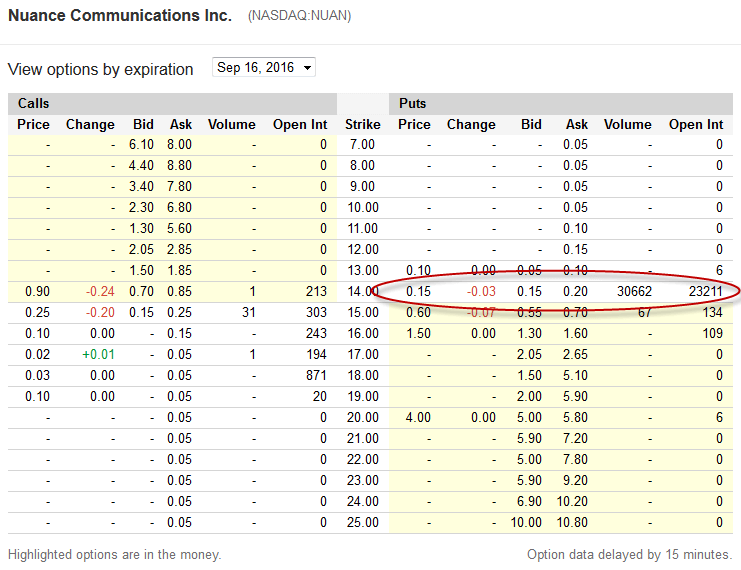Click the puts open interest 23211

706,291
